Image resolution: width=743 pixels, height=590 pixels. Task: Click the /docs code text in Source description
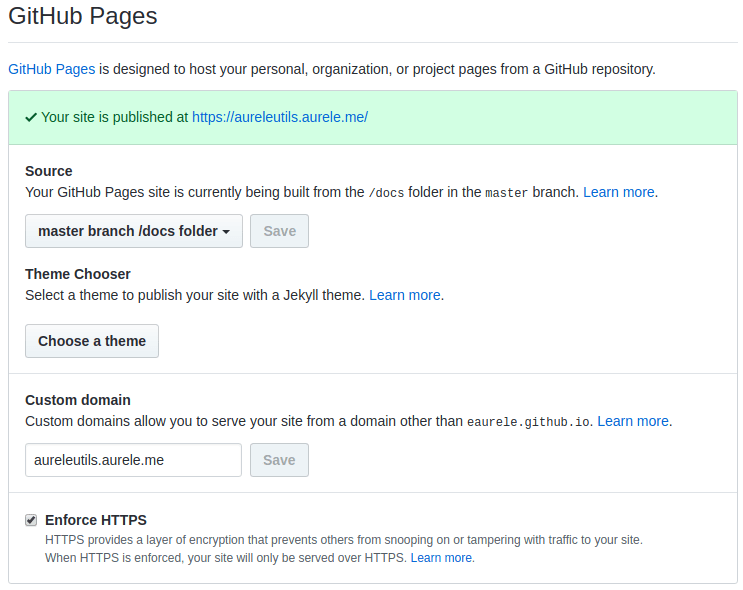click(386, 193)
